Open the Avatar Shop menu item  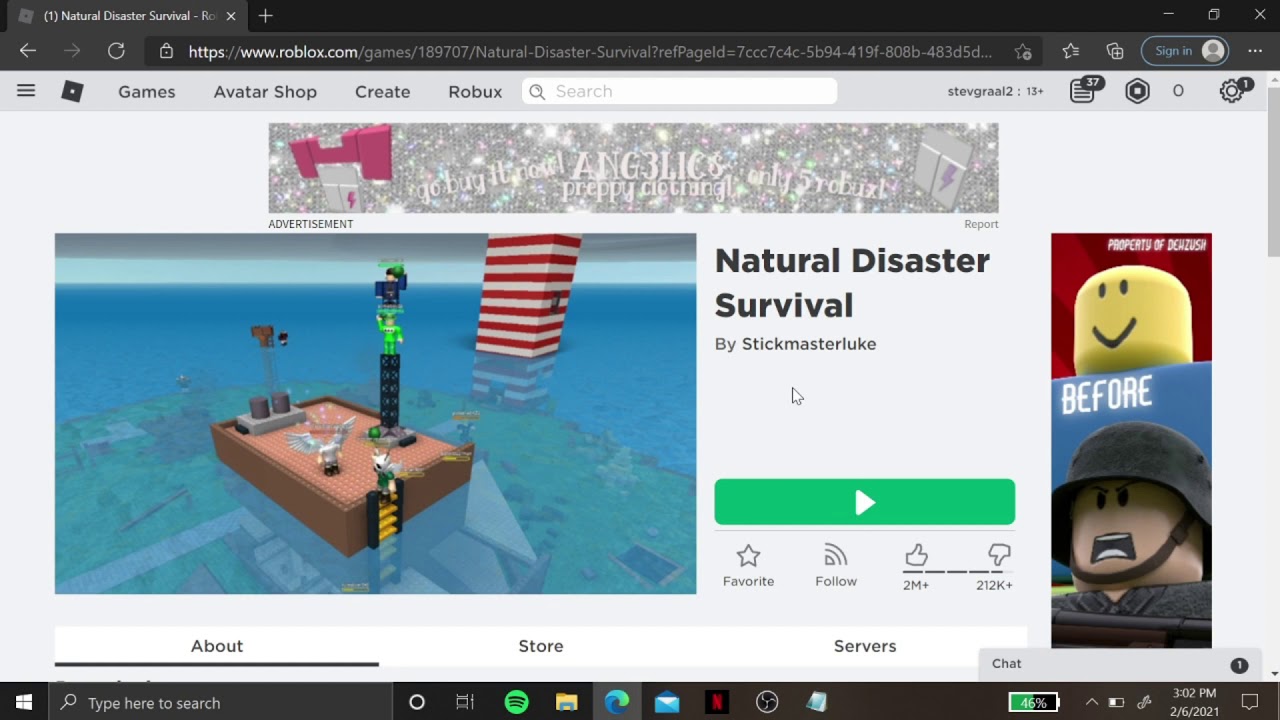coord(265,91)
